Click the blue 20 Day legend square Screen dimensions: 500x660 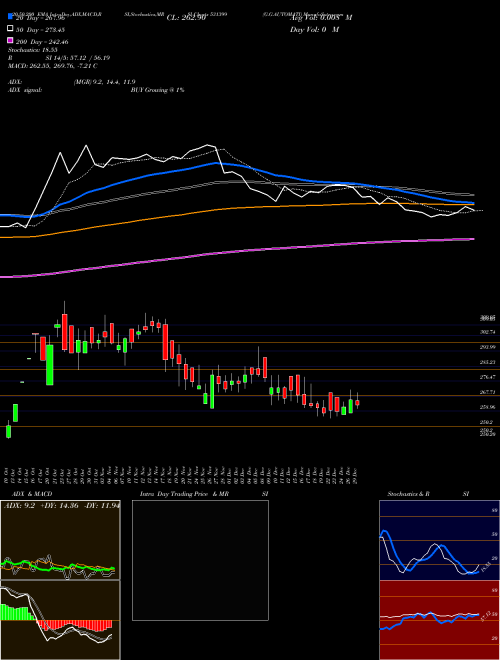(11, 17)
